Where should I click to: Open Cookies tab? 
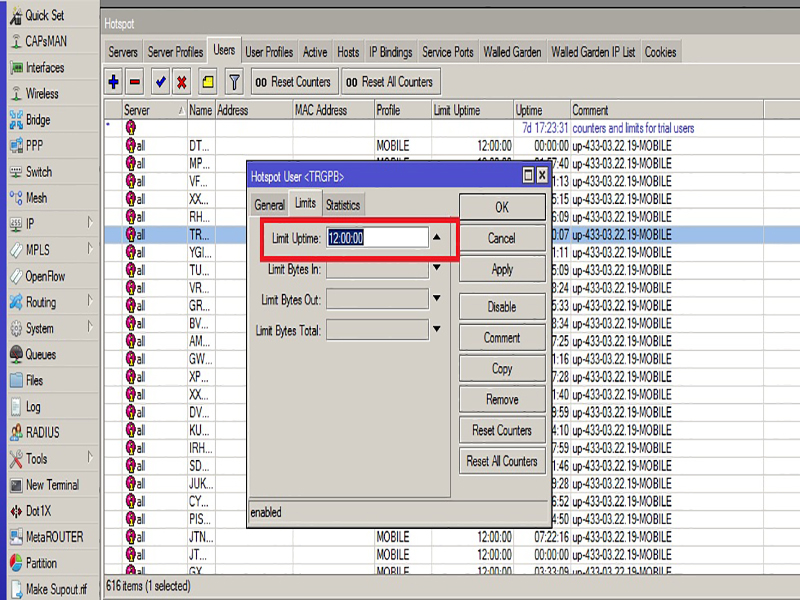click(x=660, y=52)
